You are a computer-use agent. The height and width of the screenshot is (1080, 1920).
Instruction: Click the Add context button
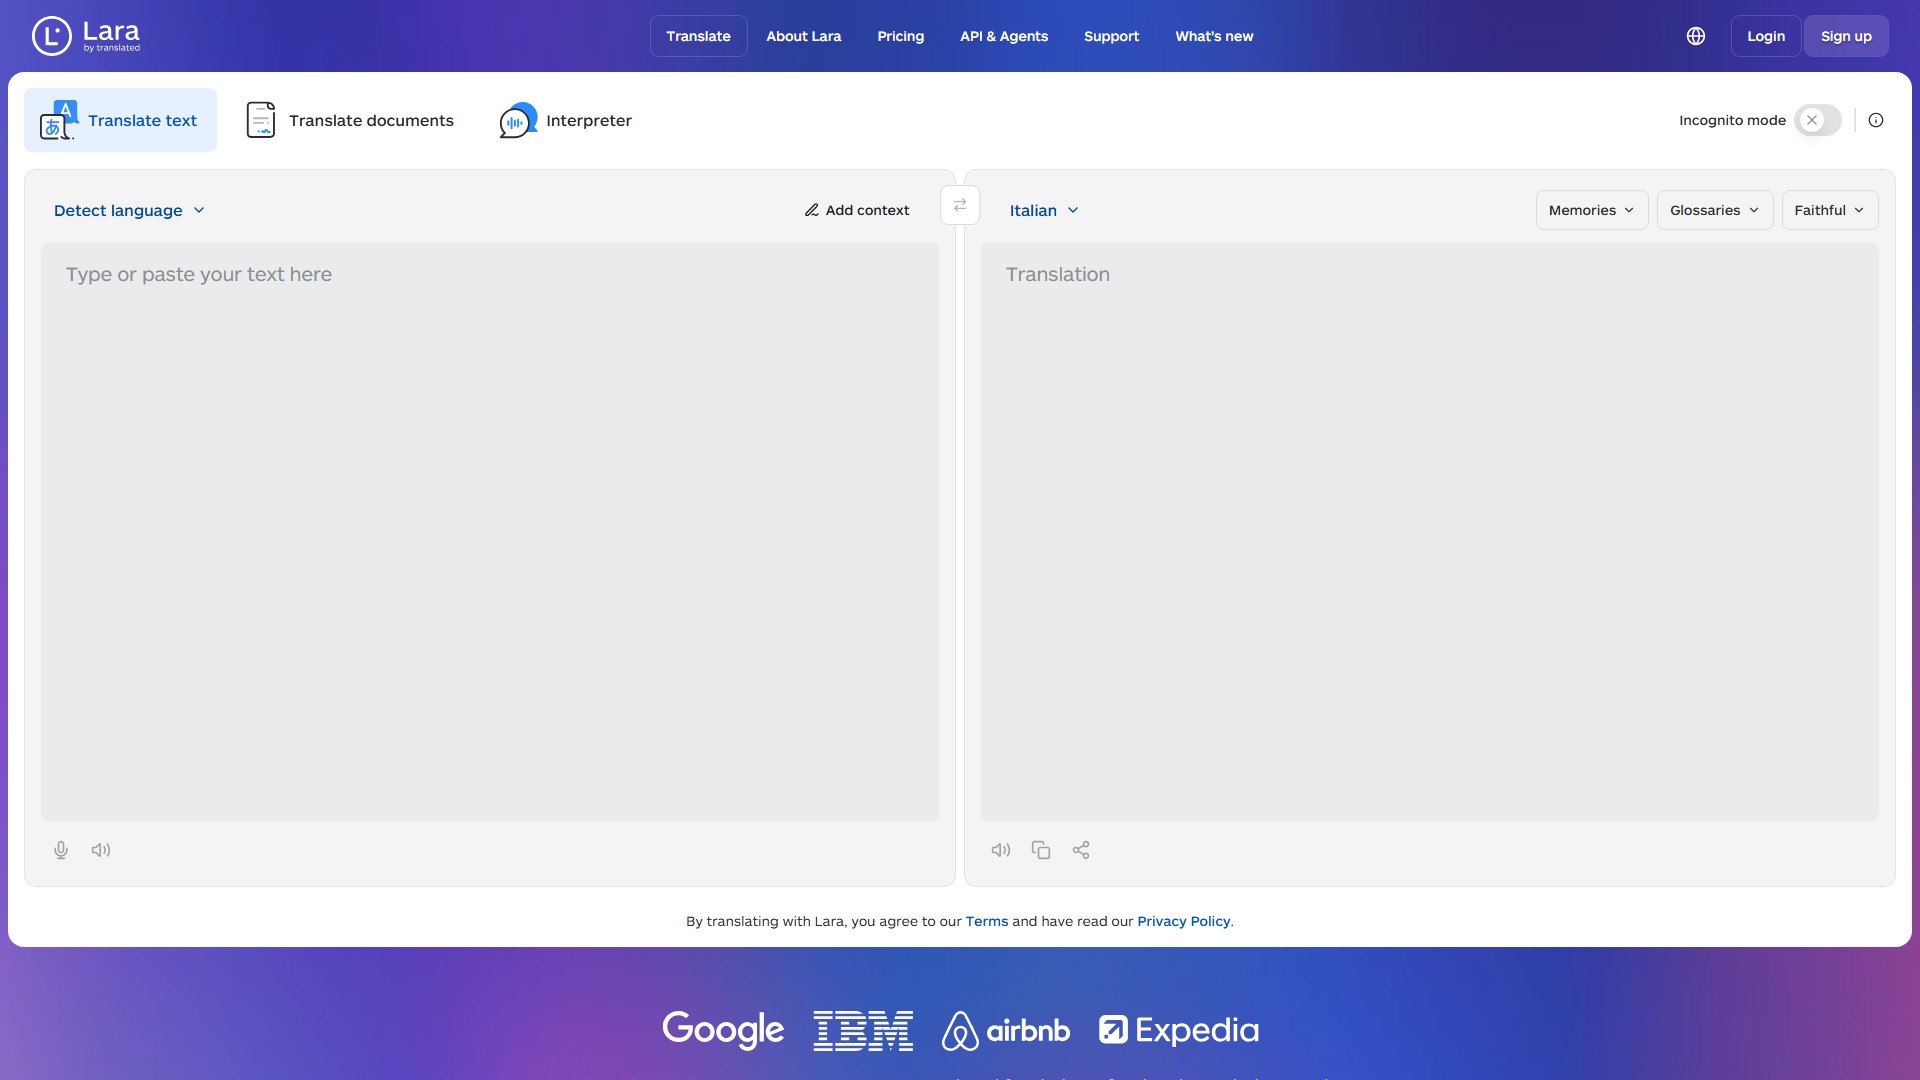pyautogui.click(x=857, y=210)
